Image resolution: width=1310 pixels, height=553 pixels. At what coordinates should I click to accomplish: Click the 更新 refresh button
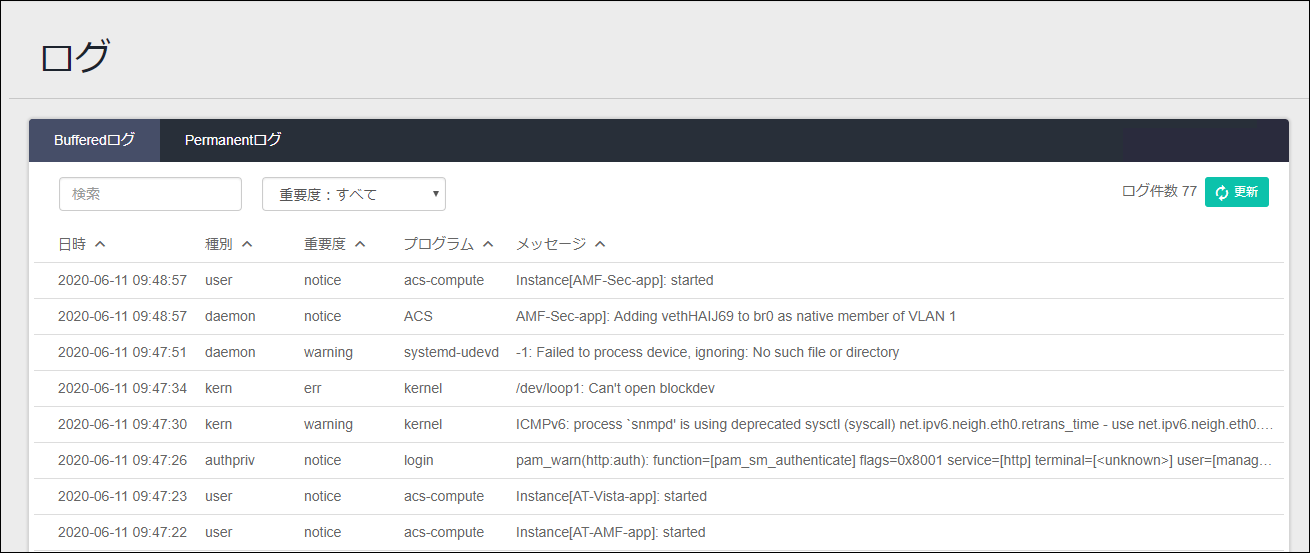(x=1237, y=192)
